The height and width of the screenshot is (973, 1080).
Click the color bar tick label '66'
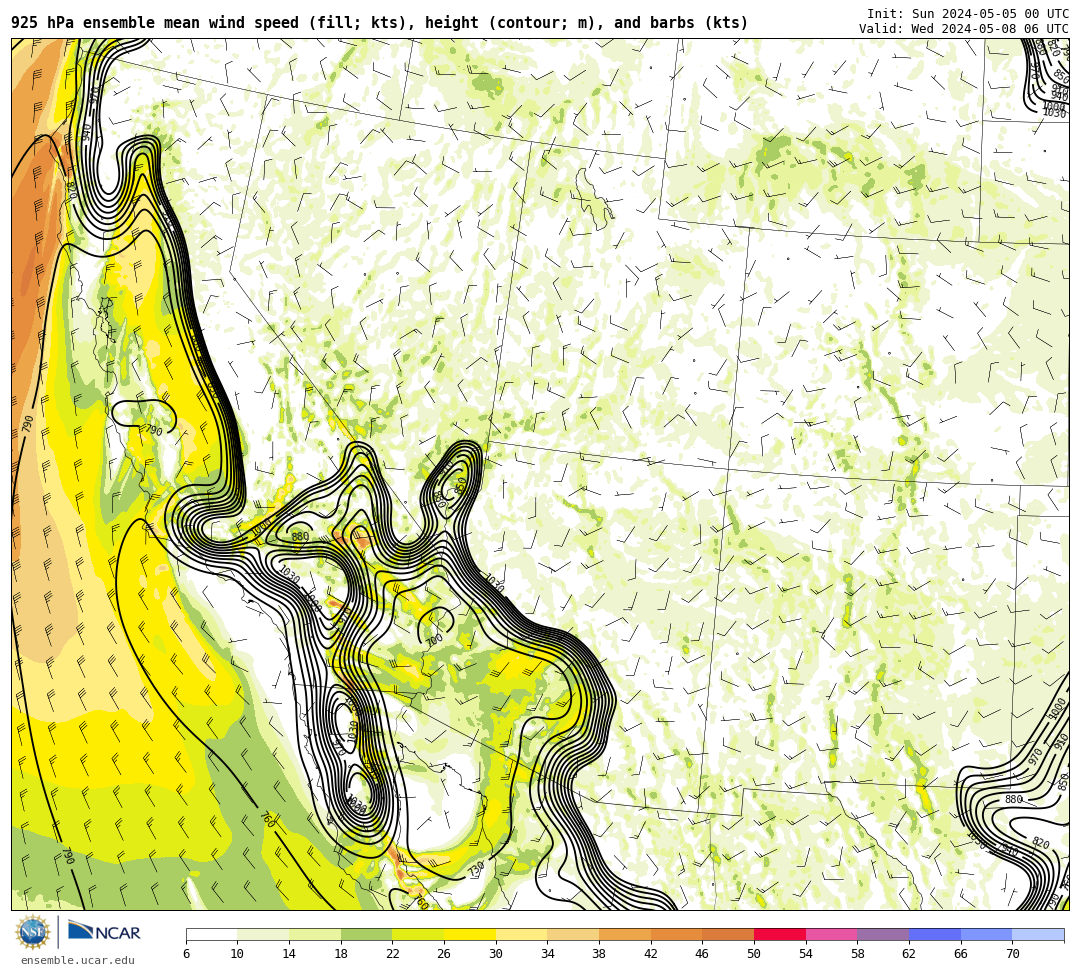tap(961, 954)
